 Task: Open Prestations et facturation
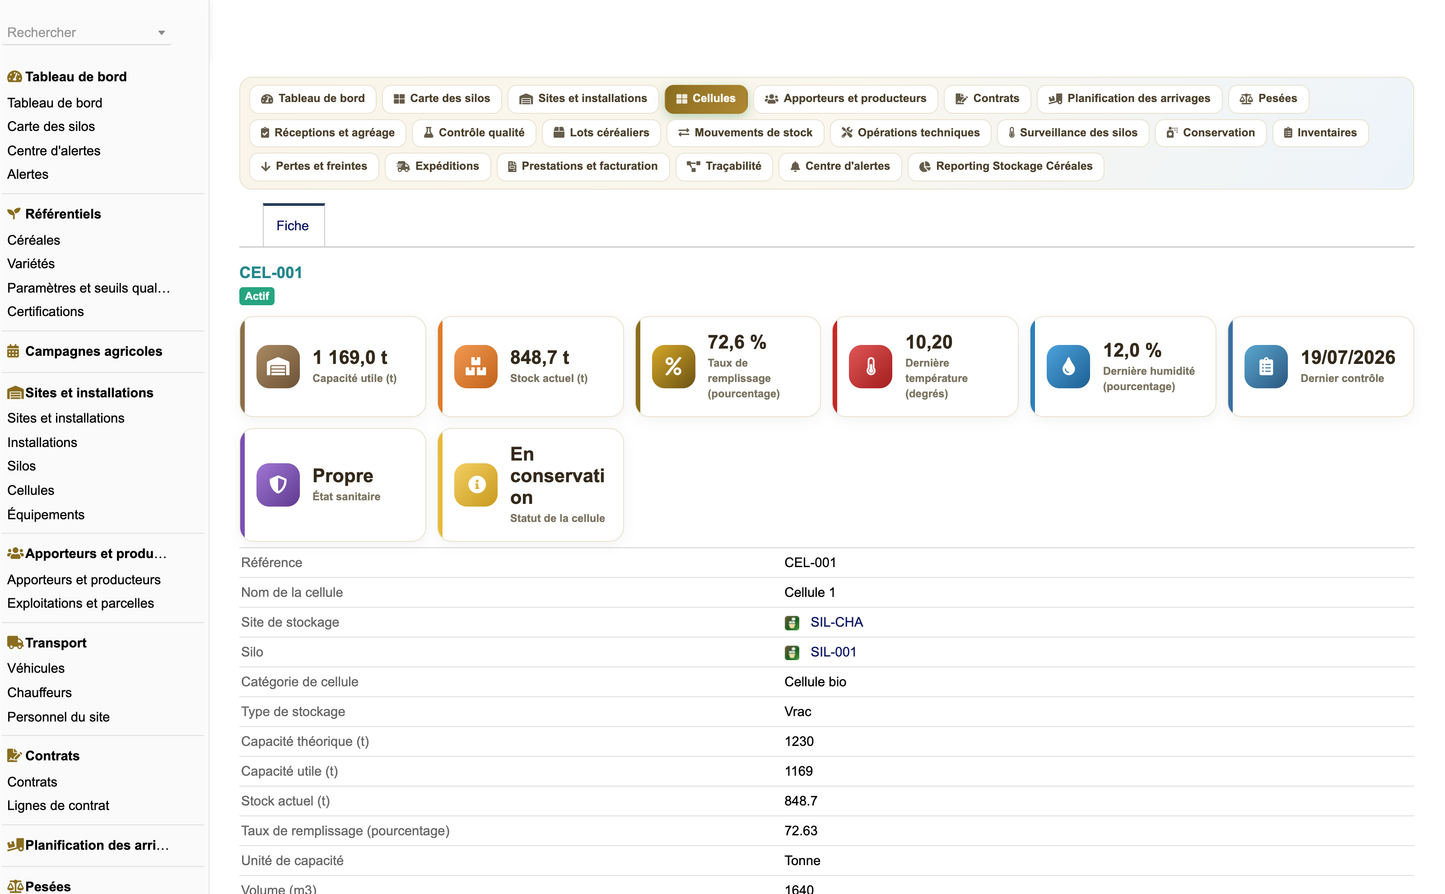pyautogui.click(x=583, y=167)
